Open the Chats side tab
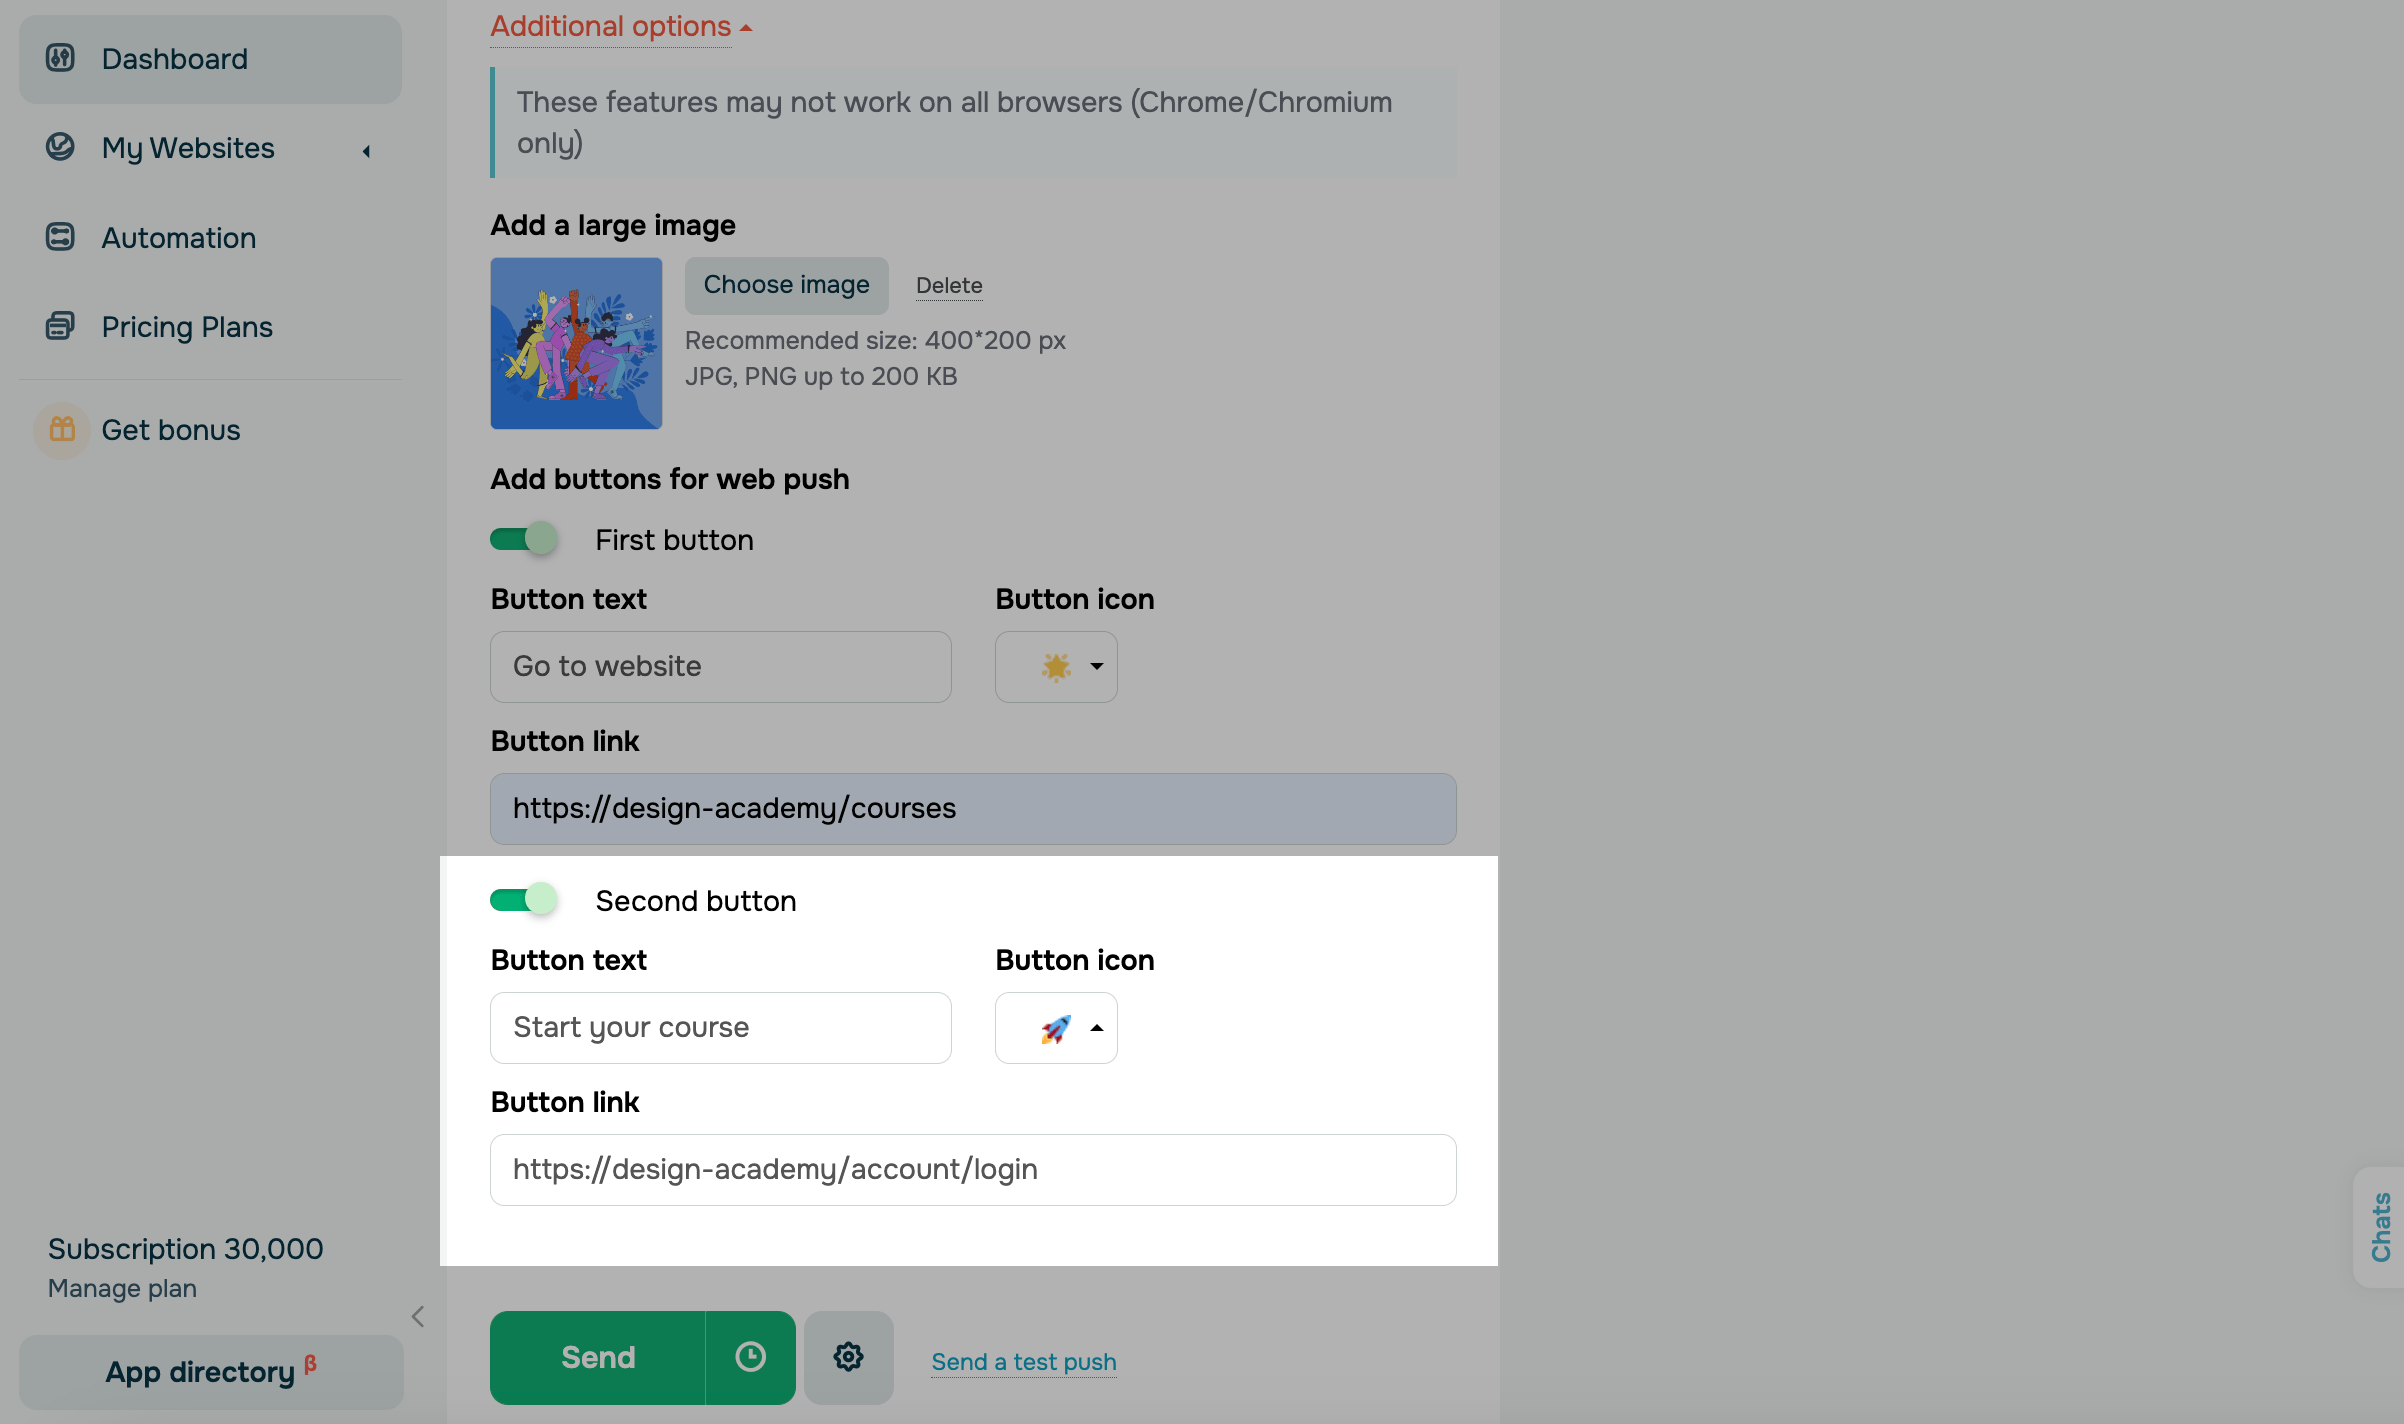Viewport: 2404px width, 1424px height. (x=2380, y=1227)
